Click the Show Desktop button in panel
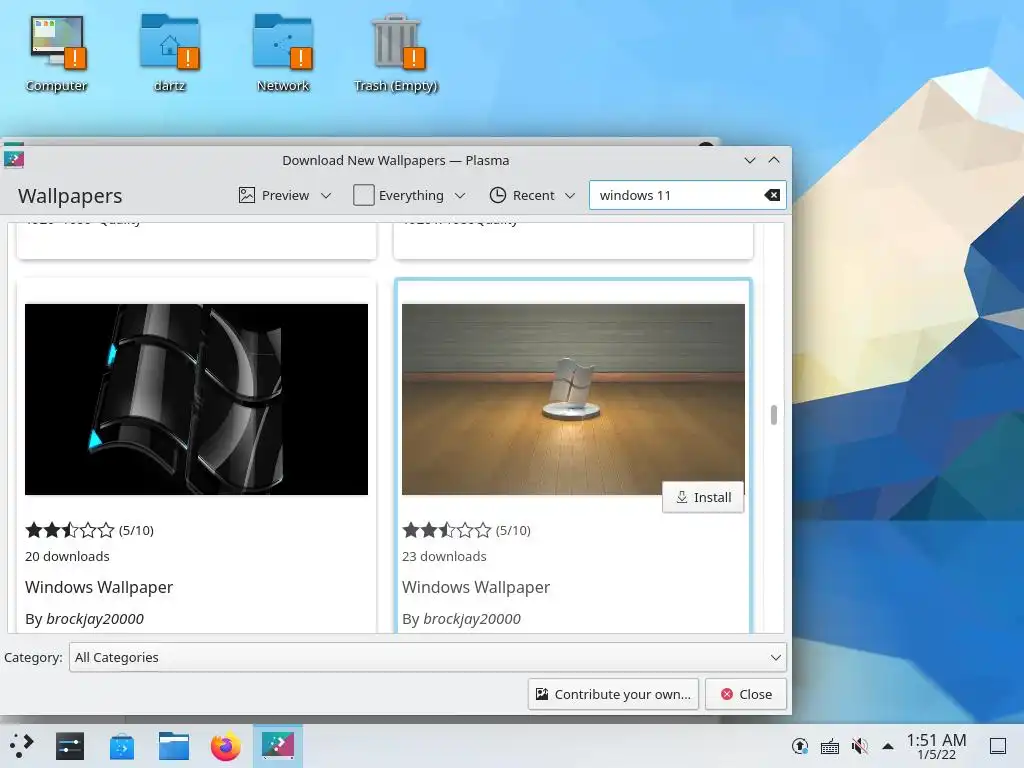This screenshot has width=1024, height=768. coord(998,746)
